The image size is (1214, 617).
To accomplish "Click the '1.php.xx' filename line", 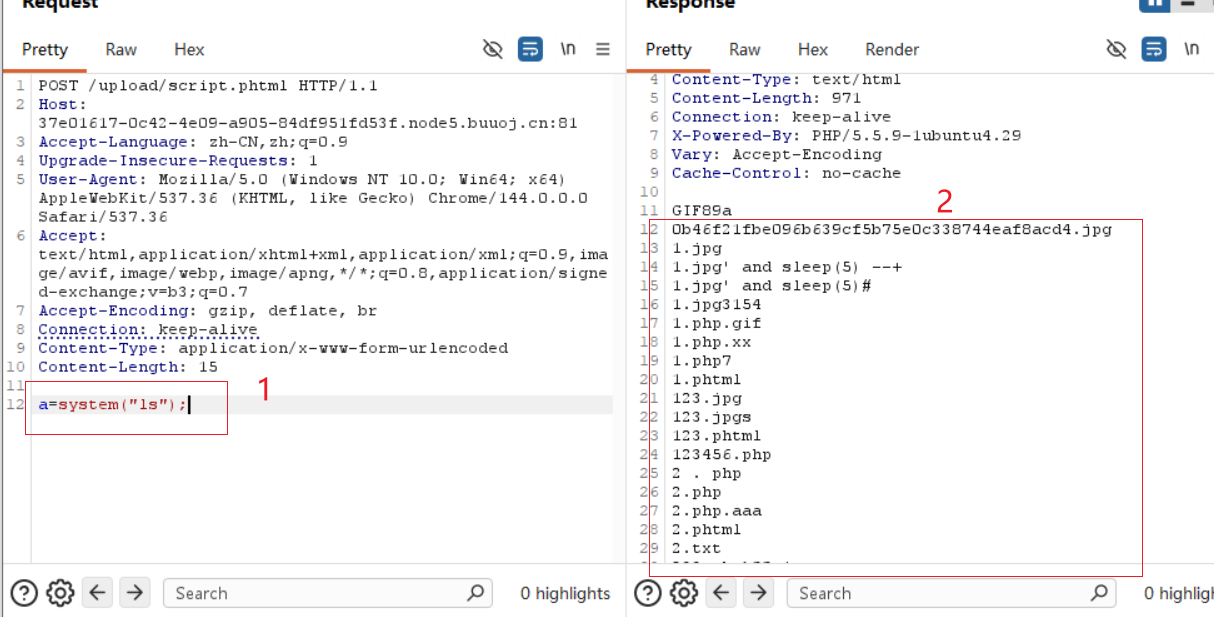I will 711,342.
